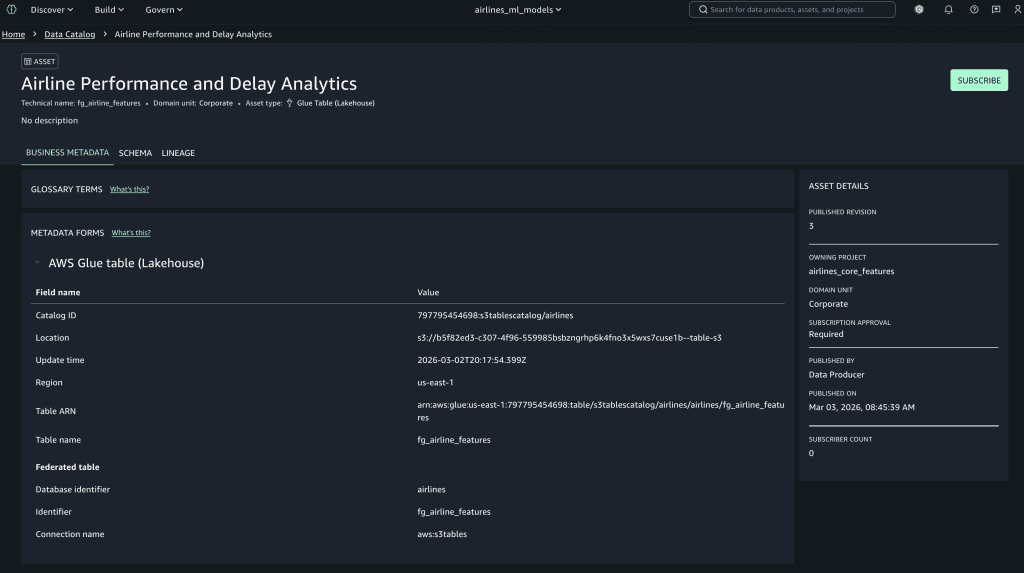Open the settings gear icon in header
This screenshot has height=573, width=1024.
919,10
